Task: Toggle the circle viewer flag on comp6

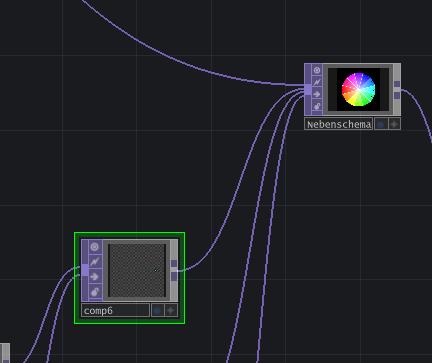Action: (95, 247)
